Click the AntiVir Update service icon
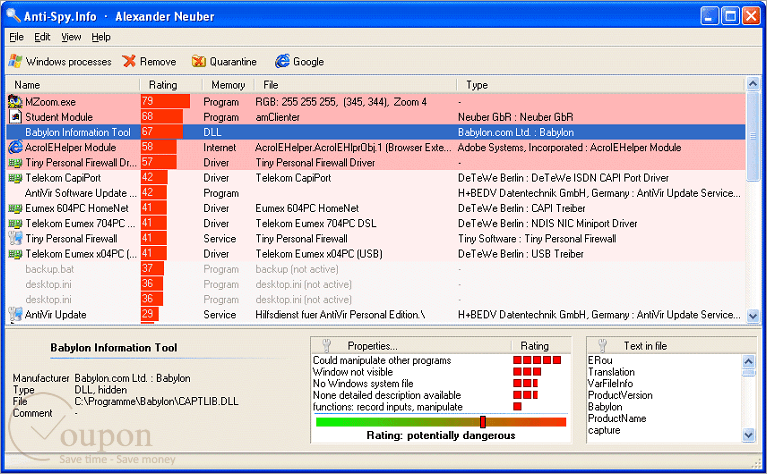The height and width of the screenshot is (474, 767). pos(15,314)
